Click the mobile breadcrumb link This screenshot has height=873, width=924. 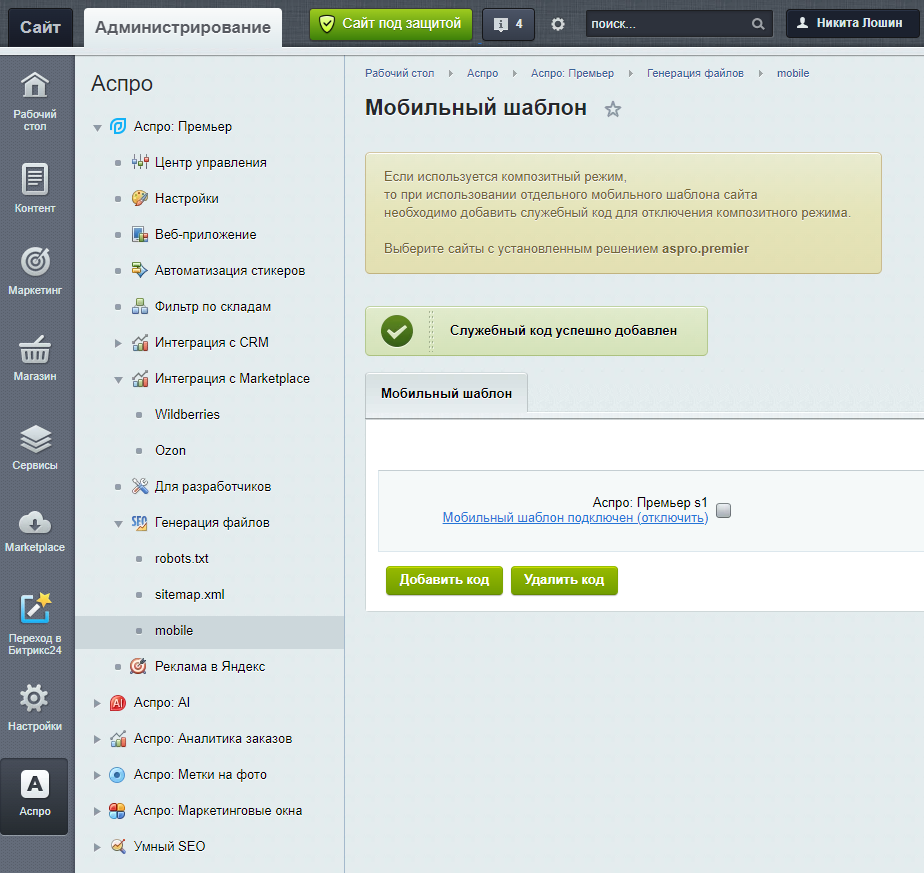pyautogui.click(x=793, y=73)
